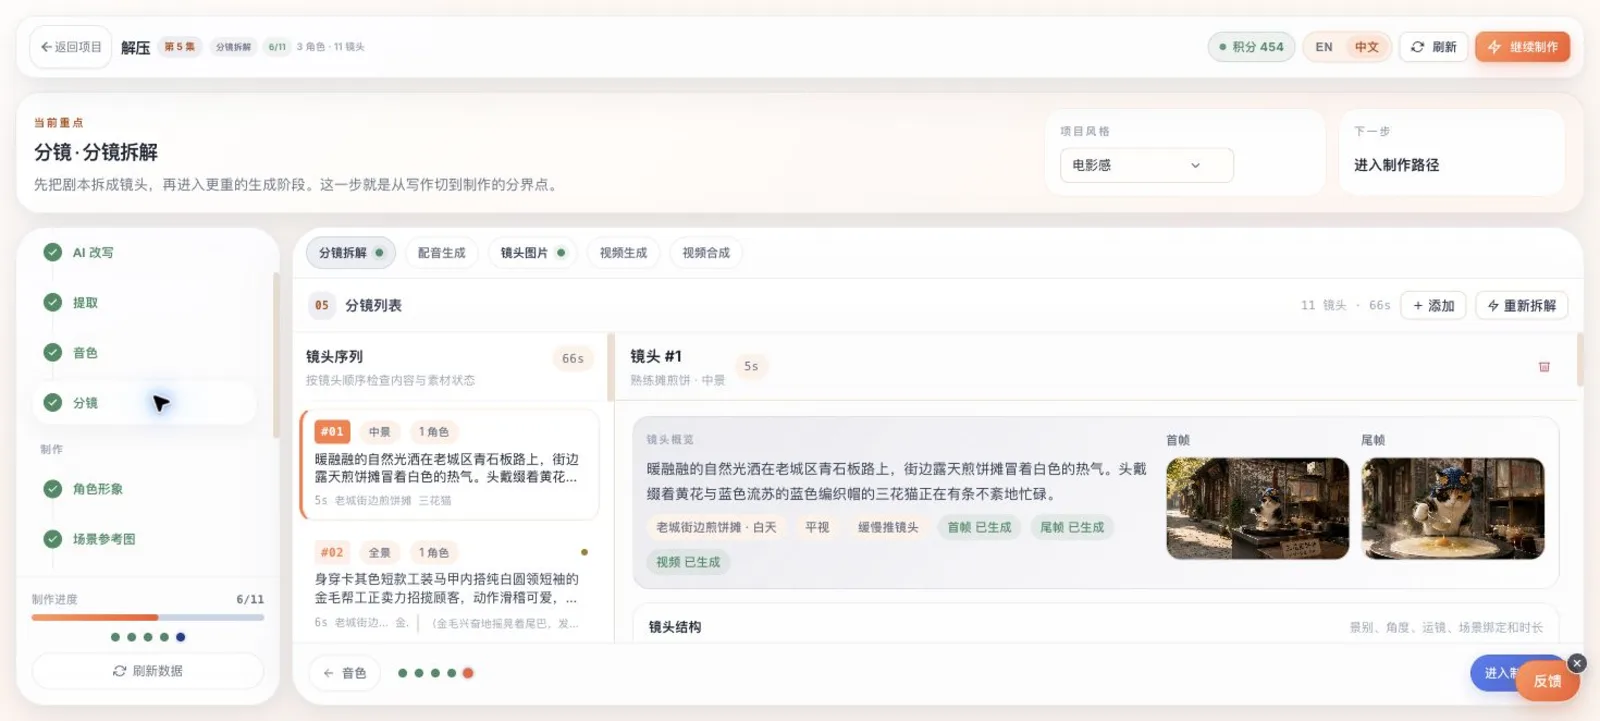The image size is (1600, 721).
Task: Select the AI 改写 step in sidebar
Action: point(145,253)
